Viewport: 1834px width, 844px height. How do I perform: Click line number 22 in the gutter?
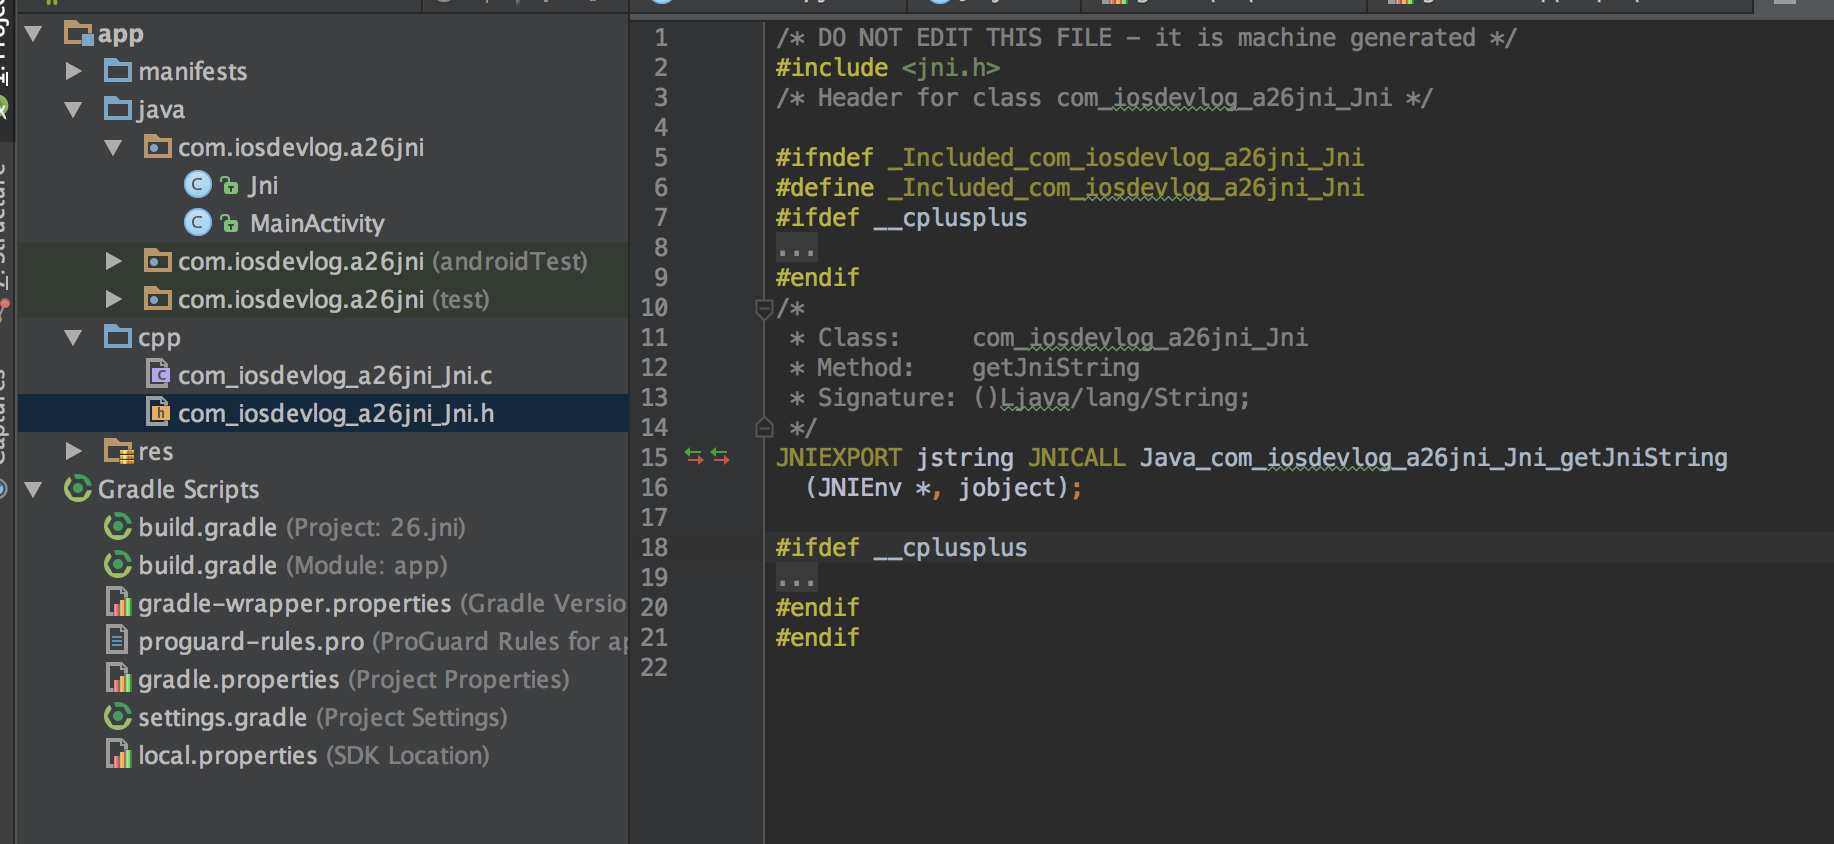pyautogui.click(x=654, y=668)
